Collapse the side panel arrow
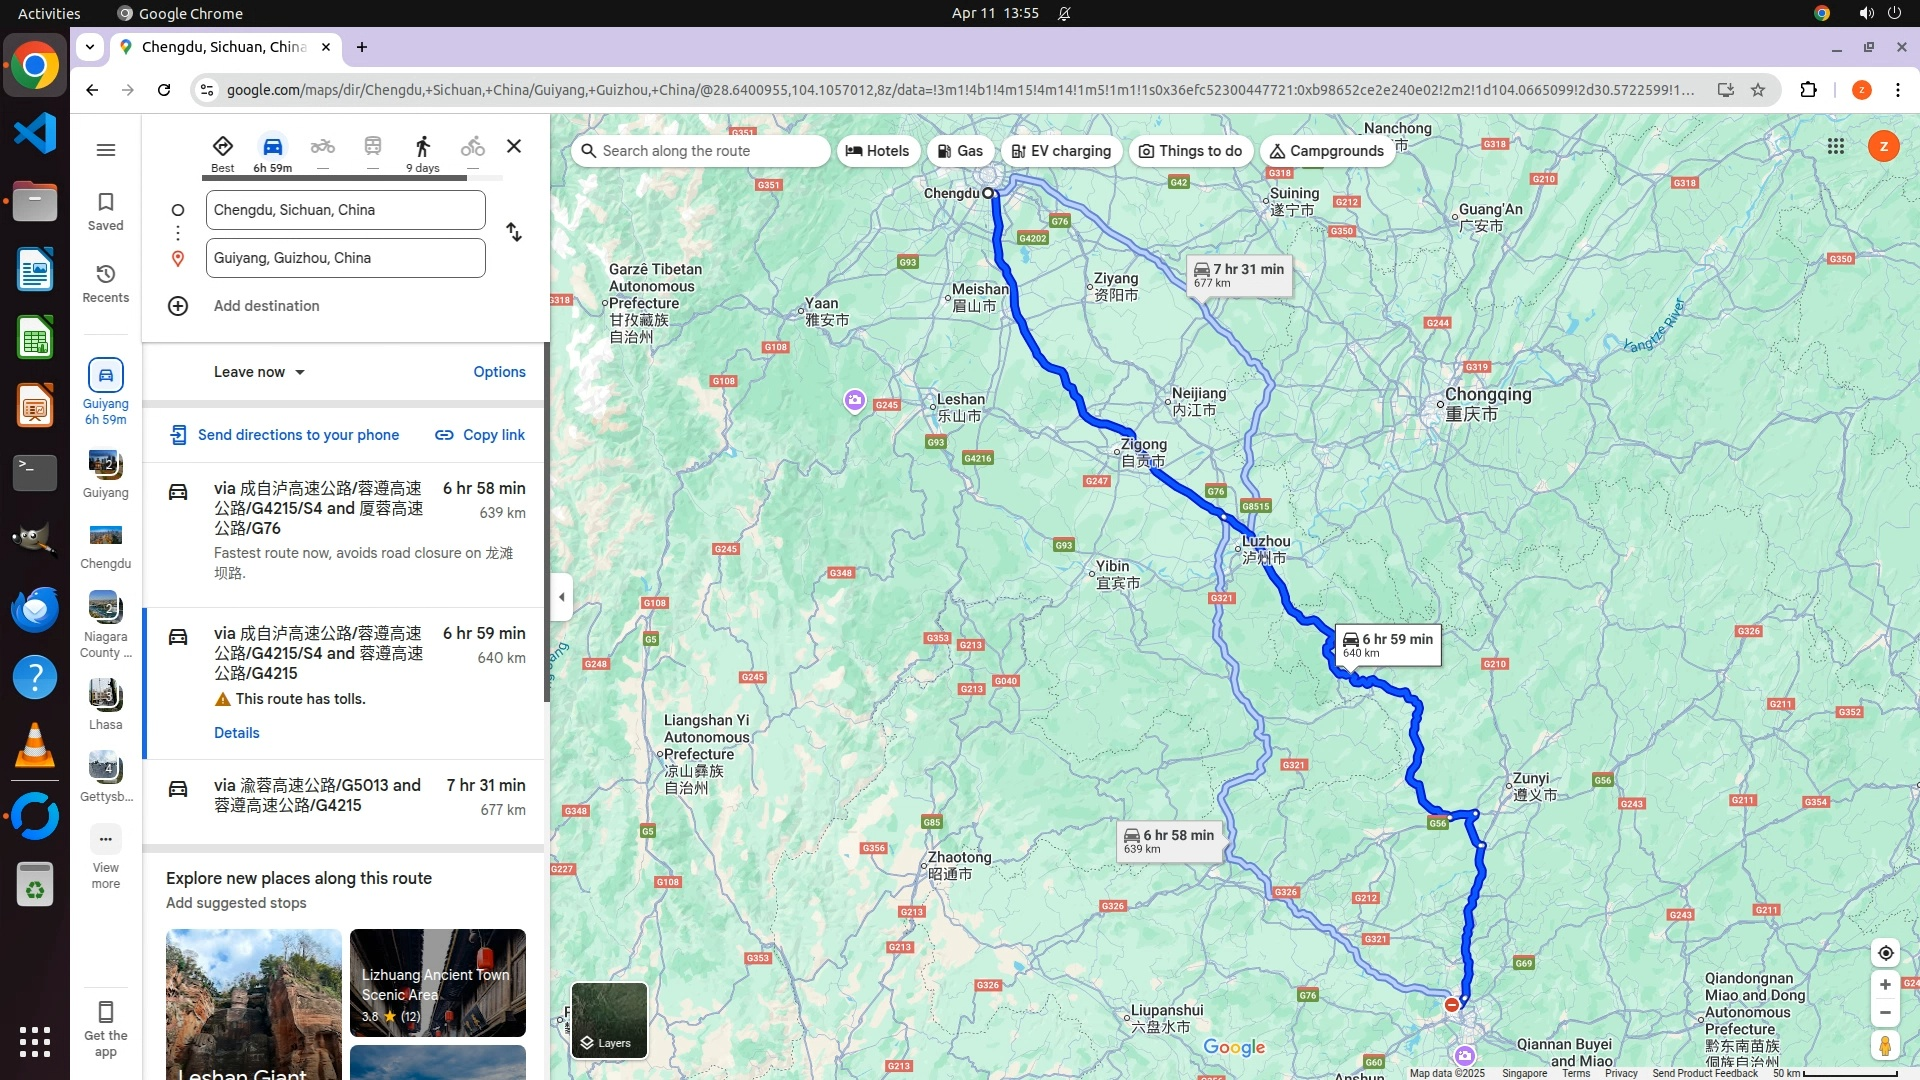This screenshot has width=1920, height=1080. point(562,597)
